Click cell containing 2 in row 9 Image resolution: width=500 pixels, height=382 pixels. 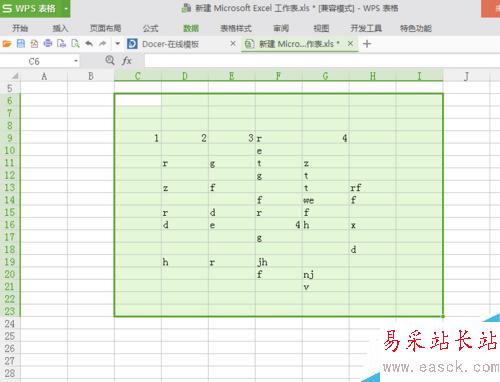[185, 138]
